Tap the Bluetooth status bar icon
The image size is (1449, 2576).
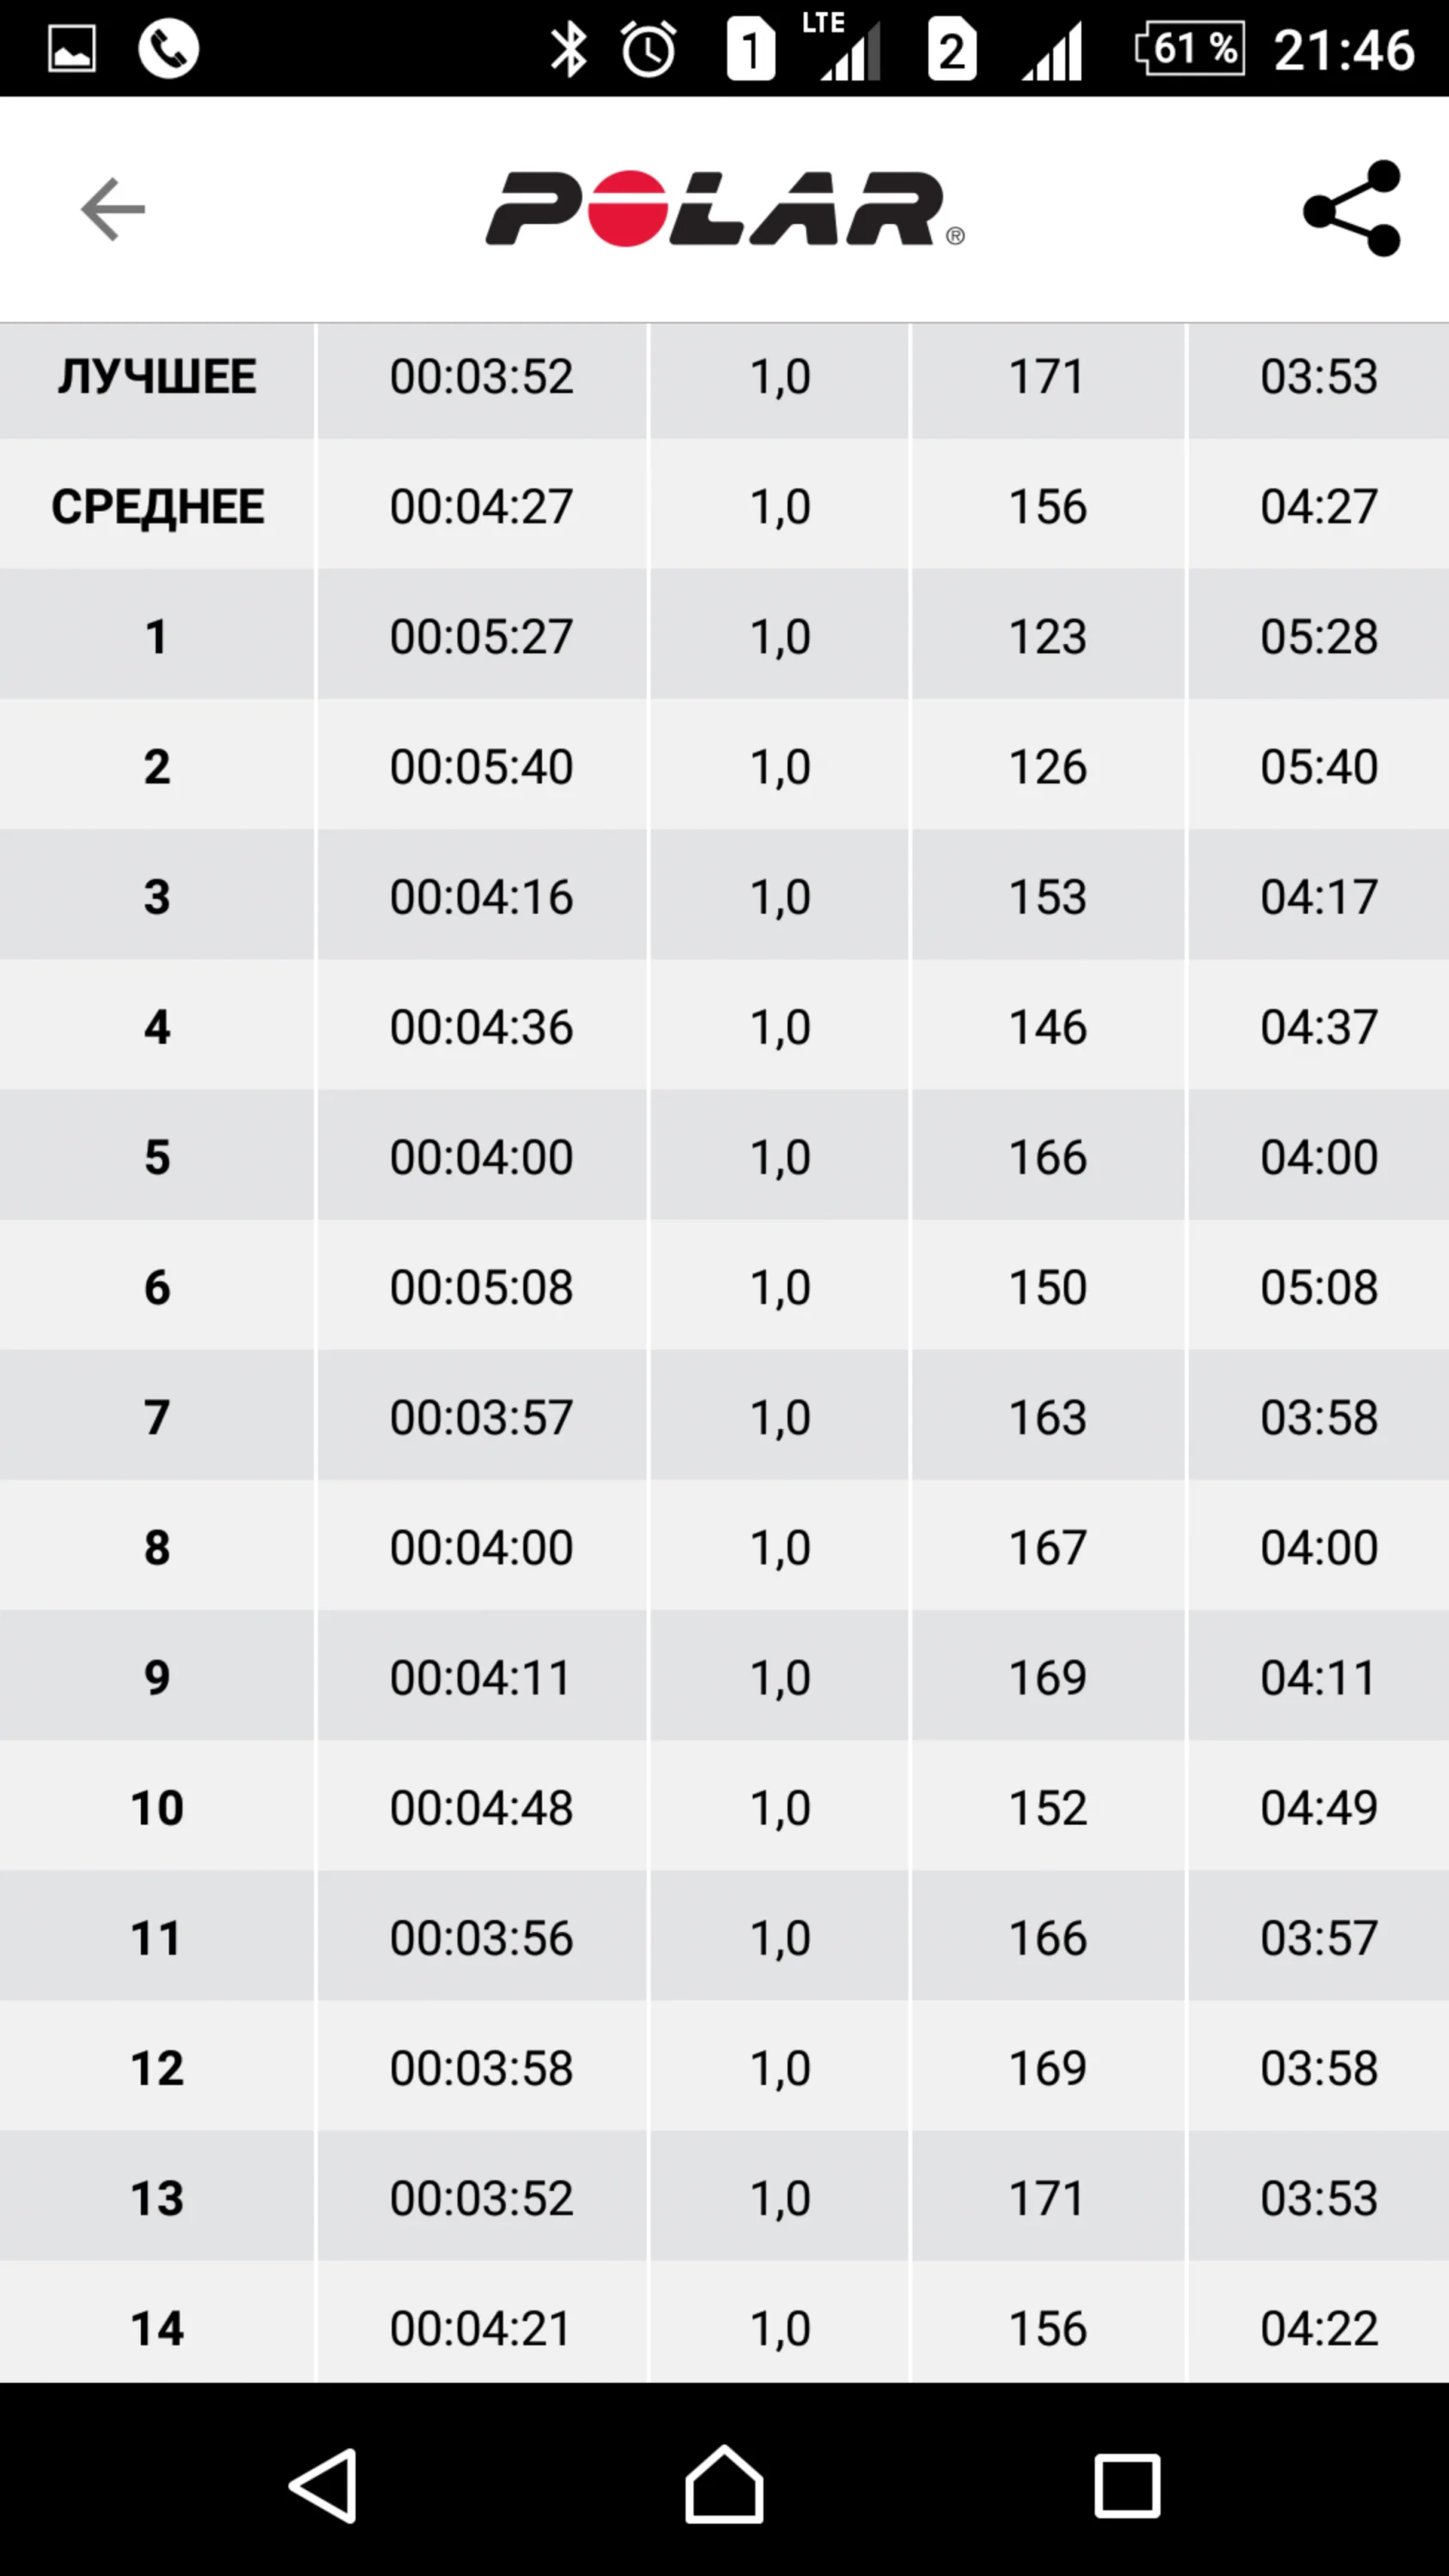tap(568, 49)
